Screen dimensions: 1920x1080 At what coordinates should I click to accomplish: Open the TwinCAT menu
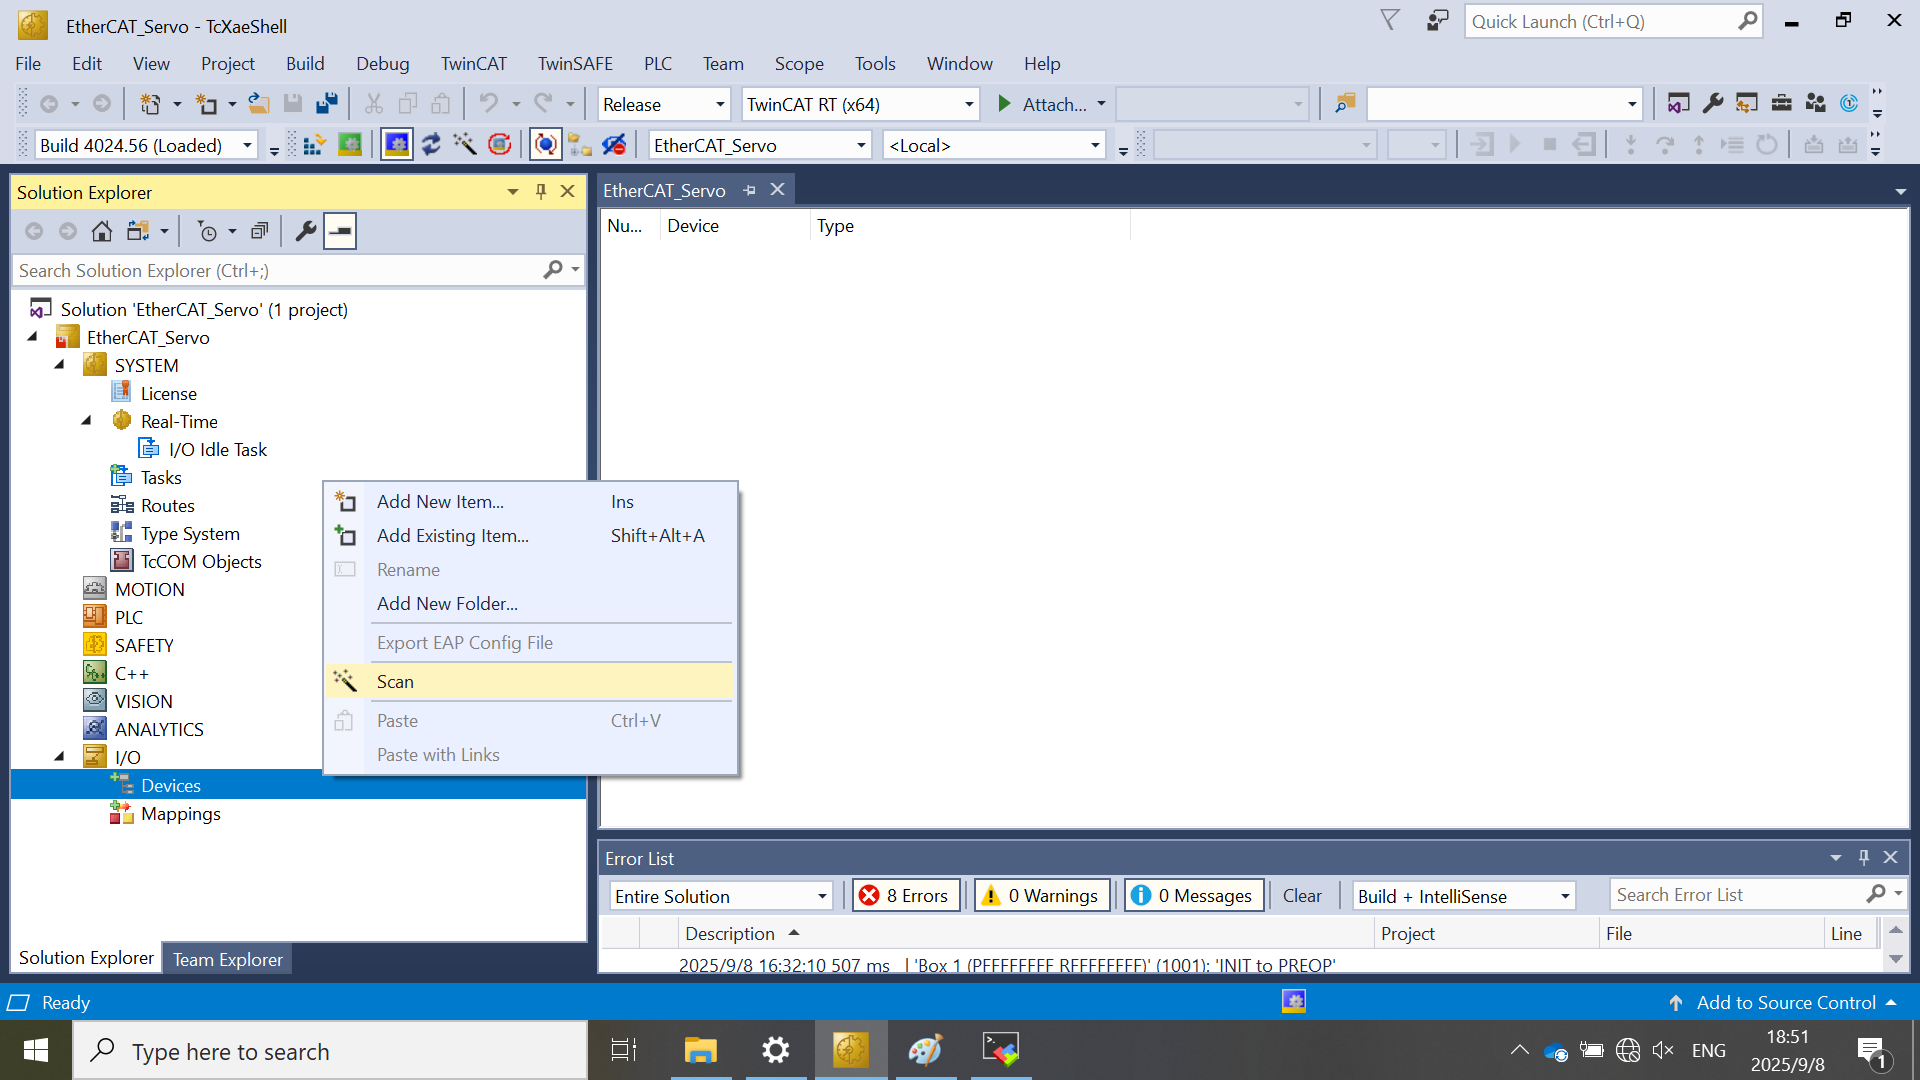(473, 64)
